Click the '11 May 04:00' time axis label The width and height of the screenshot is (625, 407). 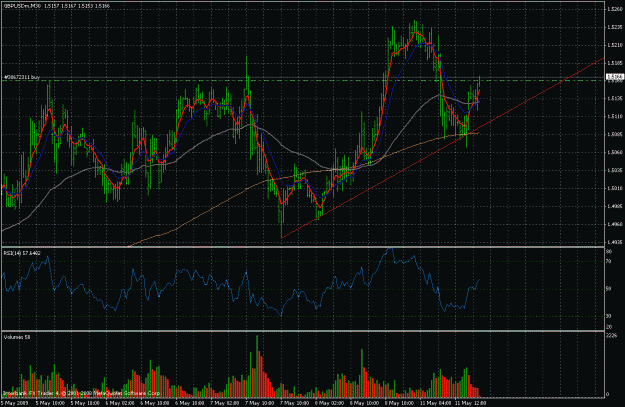click(435, 403)
